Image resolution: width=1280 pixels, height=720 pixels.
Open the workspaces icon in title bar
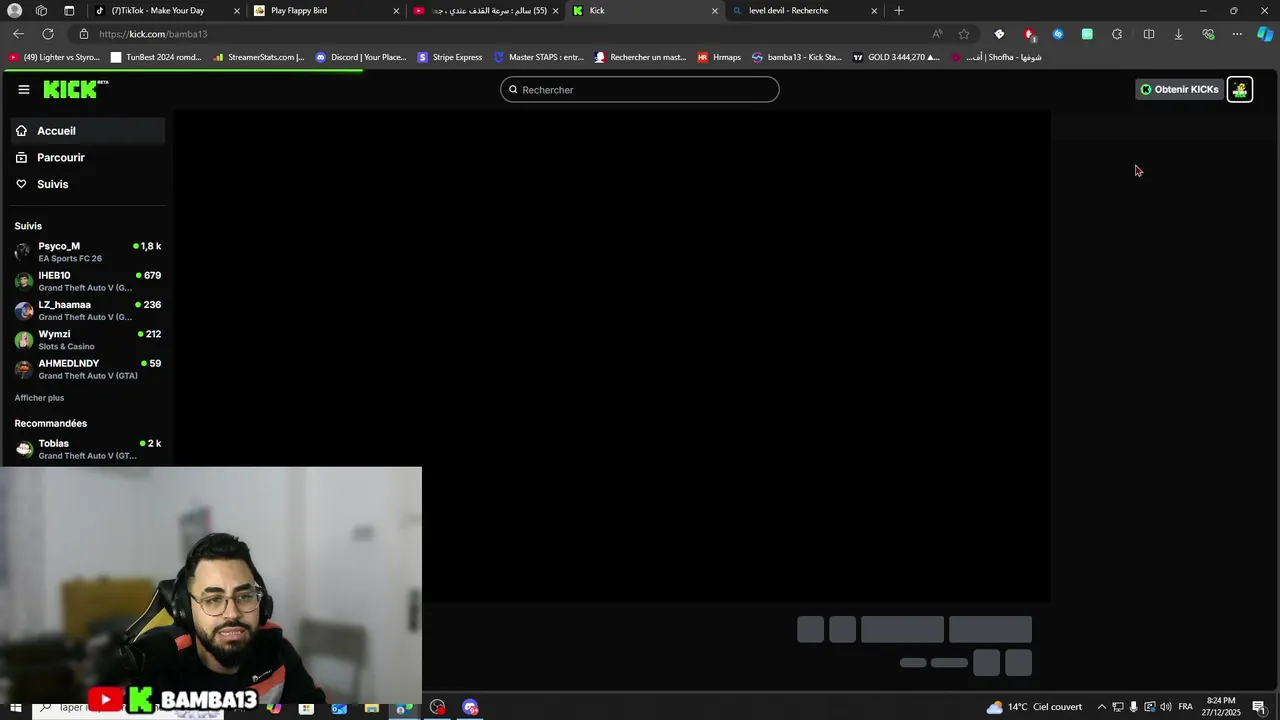[41, 11]
